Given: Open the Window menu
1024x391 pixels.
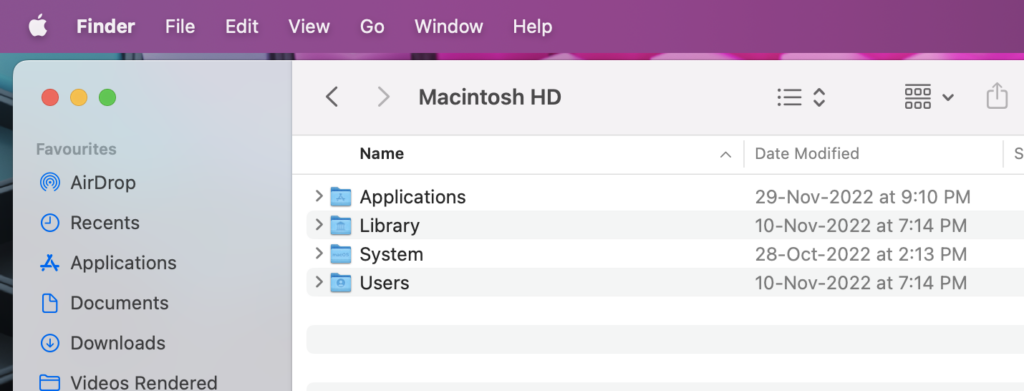Looking at the screenshot, I should (449, 27).
